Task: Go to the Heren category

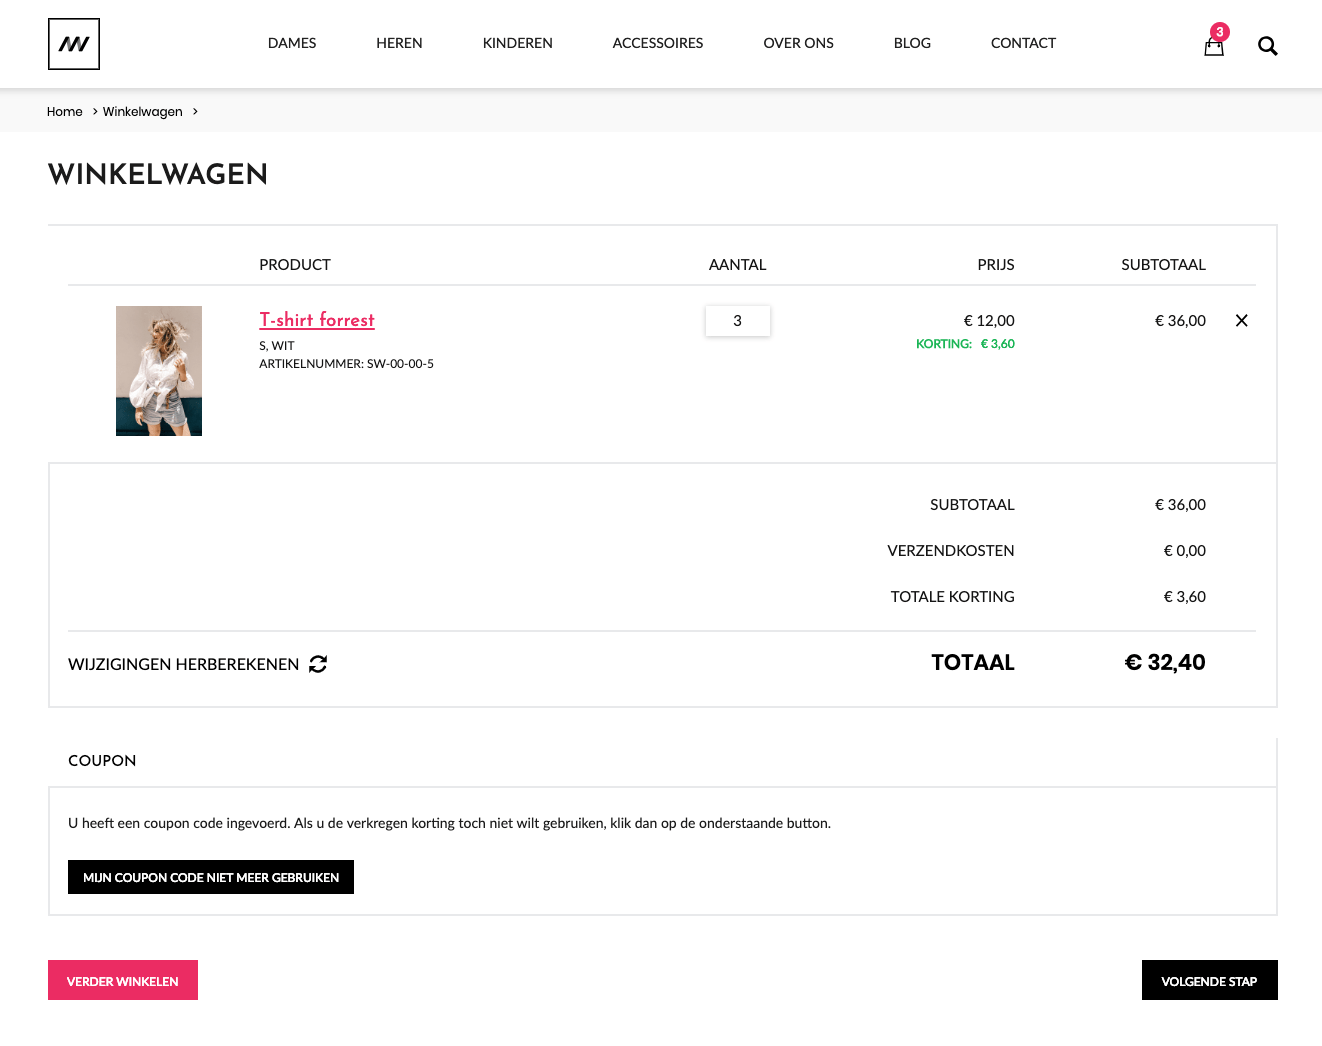Action: coord(399,43)
